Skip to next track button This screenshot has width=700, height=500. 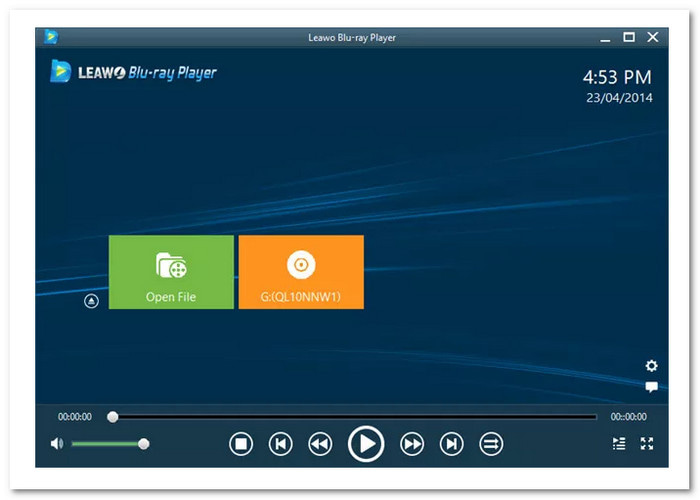pyautogui.click(x=451, y=444)
